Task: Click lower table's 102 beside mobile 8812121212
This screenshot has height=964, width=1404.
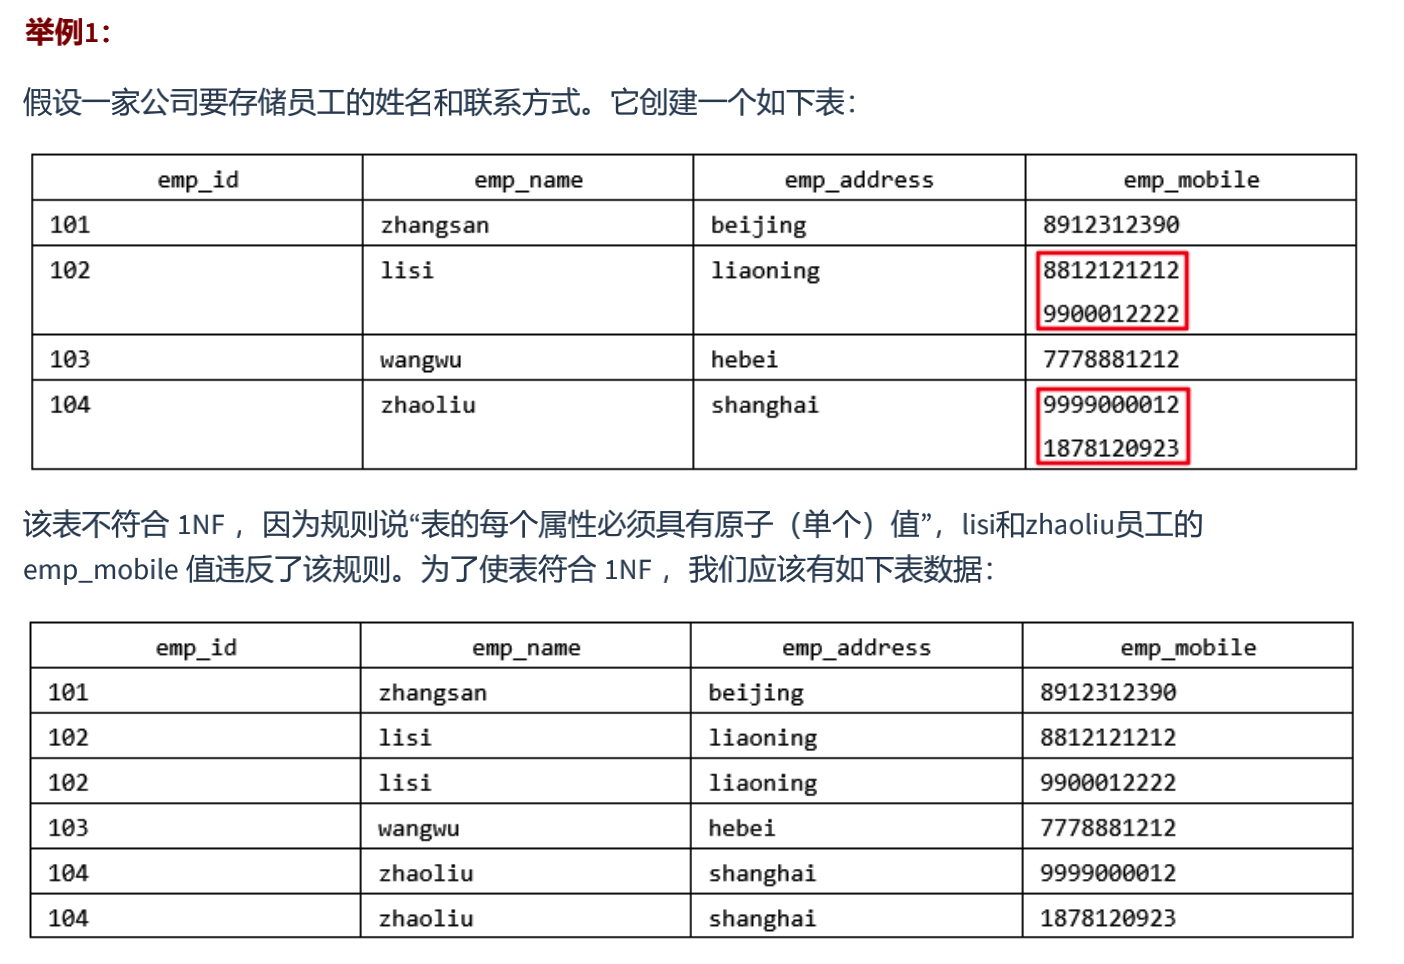Action: 68,738
